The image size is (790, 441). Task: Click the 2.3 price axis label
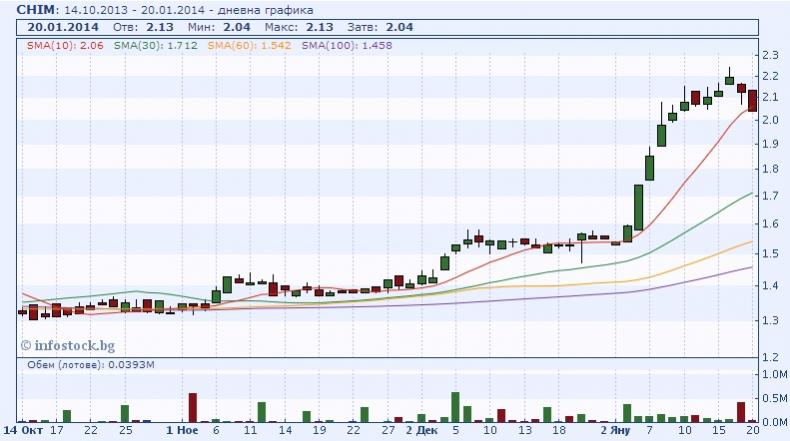(770, 55)
